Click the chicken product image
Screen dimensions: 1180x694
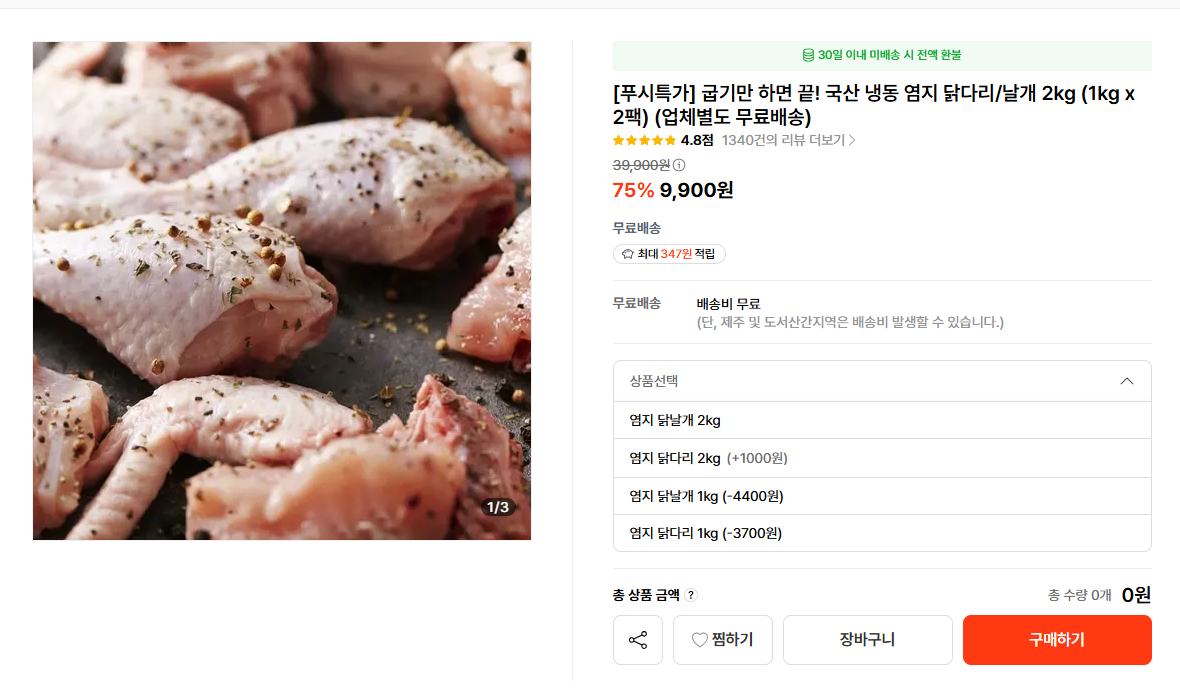282,290
